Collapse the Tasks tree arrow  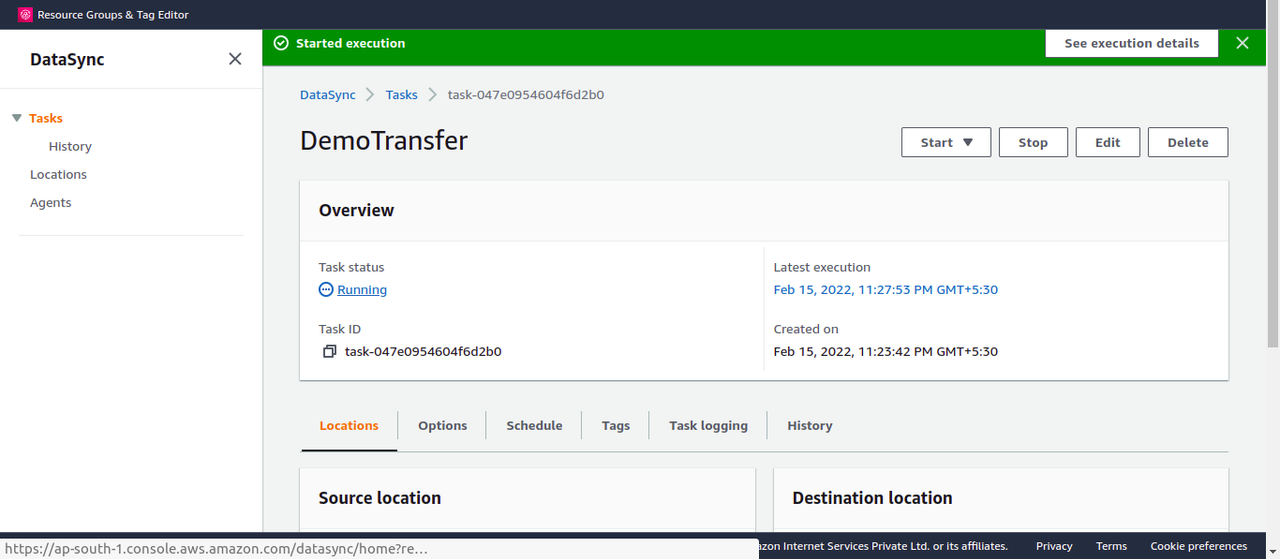click(x=16, y=118)
